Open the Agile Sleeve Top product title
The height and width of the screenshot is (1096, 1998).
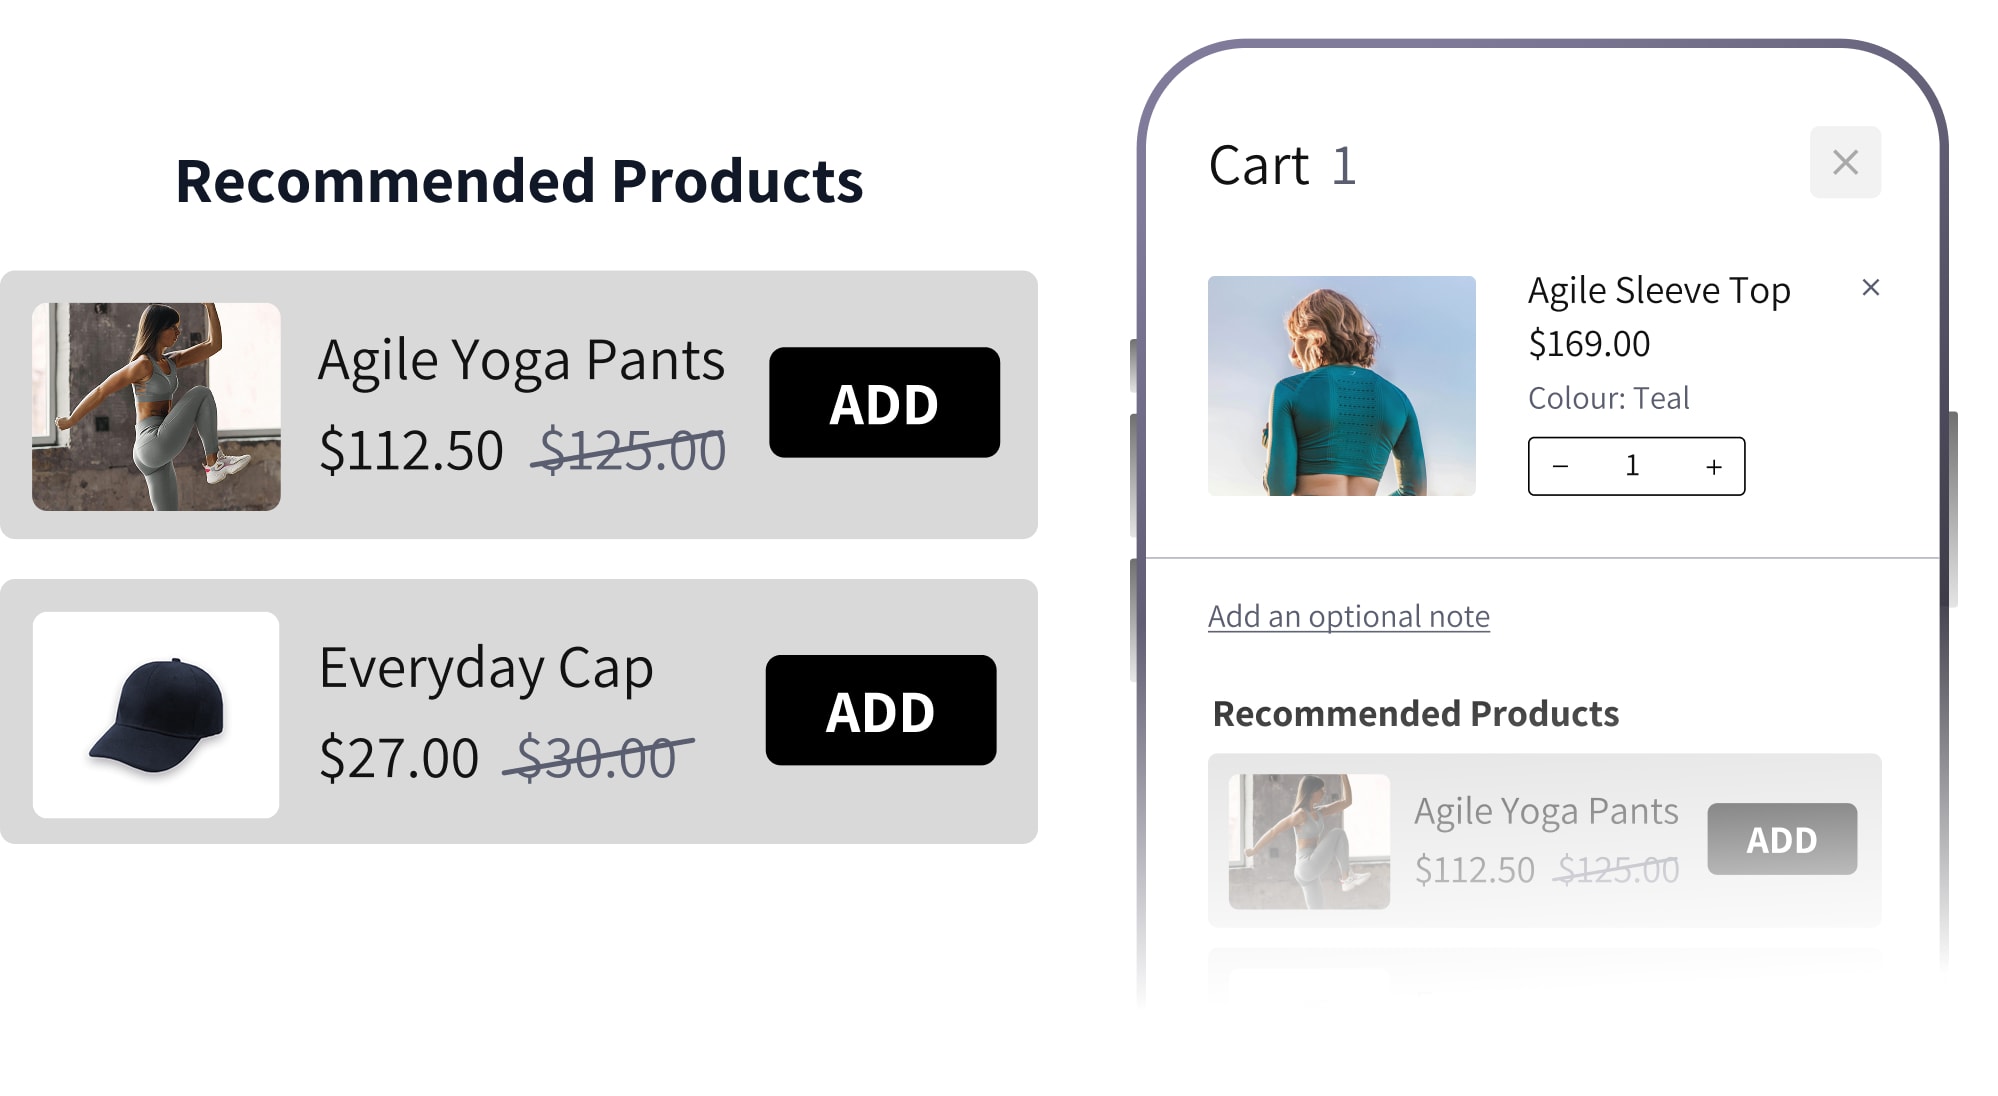[x=1658, y=291]
